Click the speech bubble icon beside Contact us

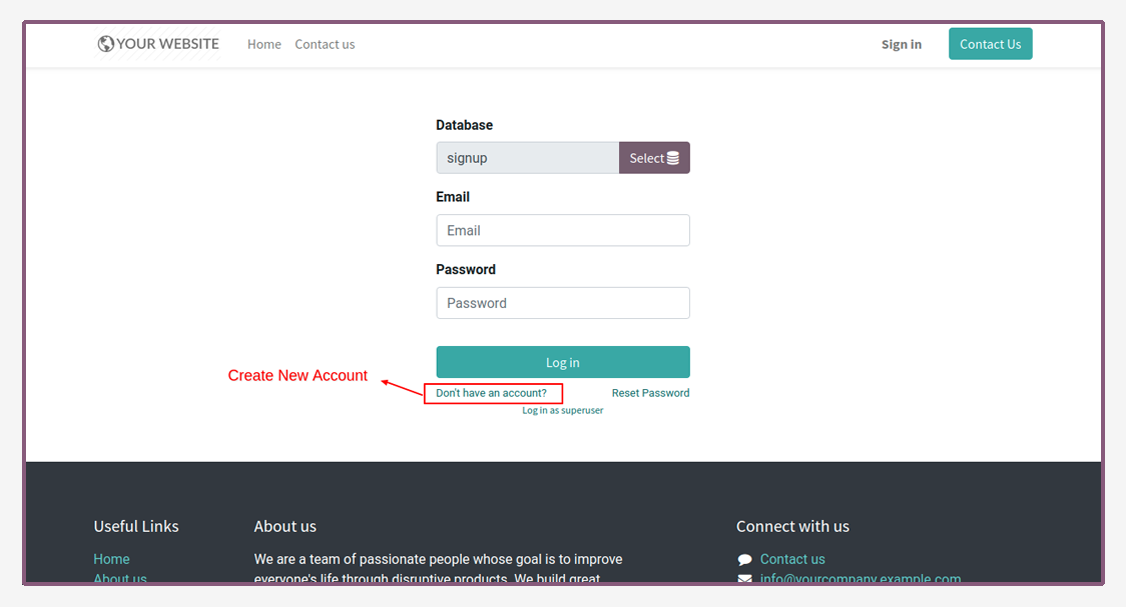745,560
